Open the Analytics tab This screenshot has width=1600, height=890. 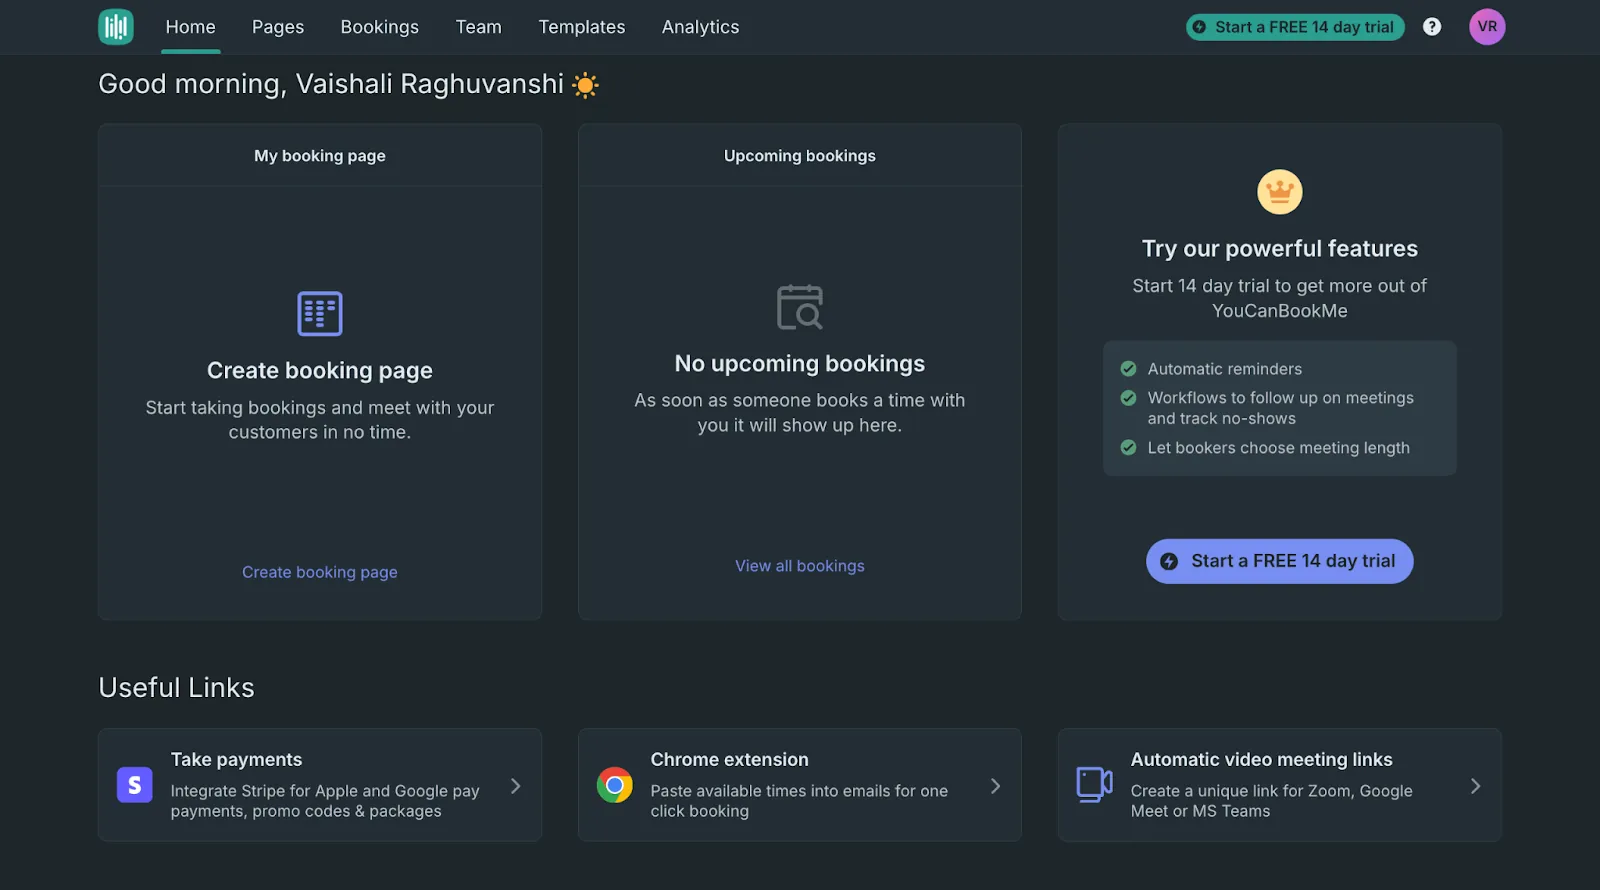(700, 27)
